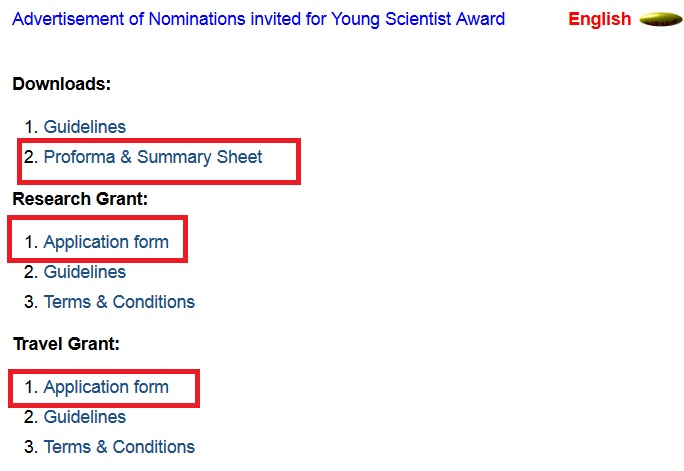The image size is (684, 471).
Task: Click the Research Grant section heading
Action: coord(80,199)
